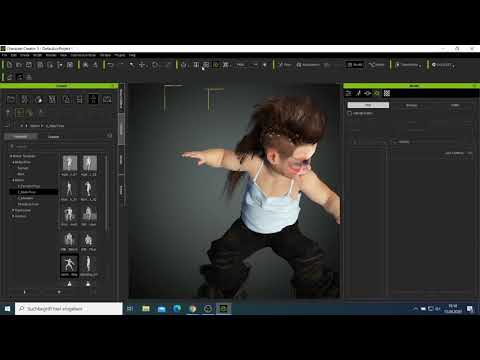Image resolution: width=480 pixels, height=360 pixels.
Task: Open the File menu
Action: pos(4,55)
